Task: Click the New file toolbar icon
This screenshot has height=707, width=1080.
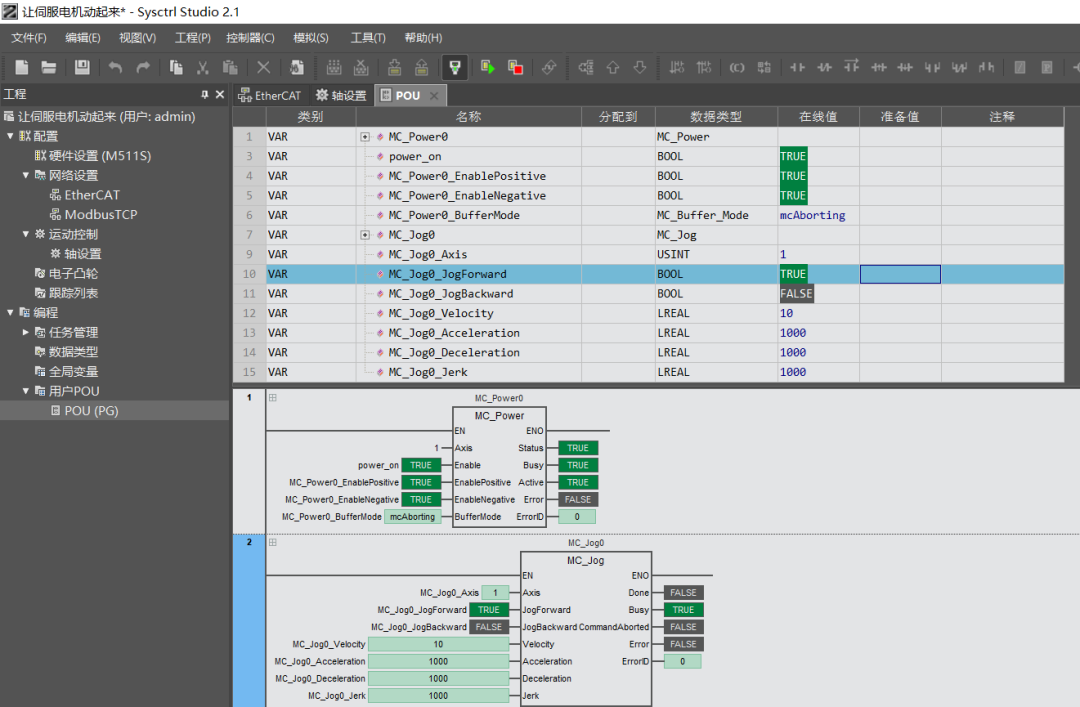Action: (21, 67)
